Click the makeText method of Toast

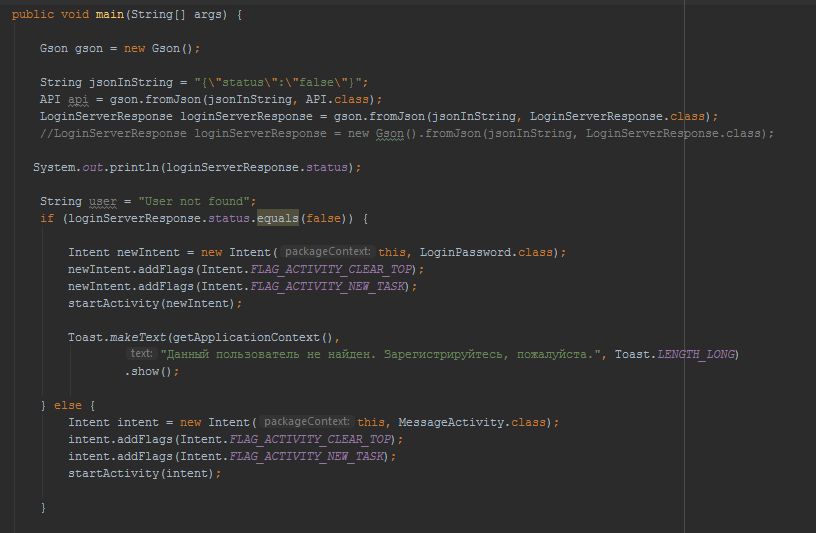click(137, 337)
